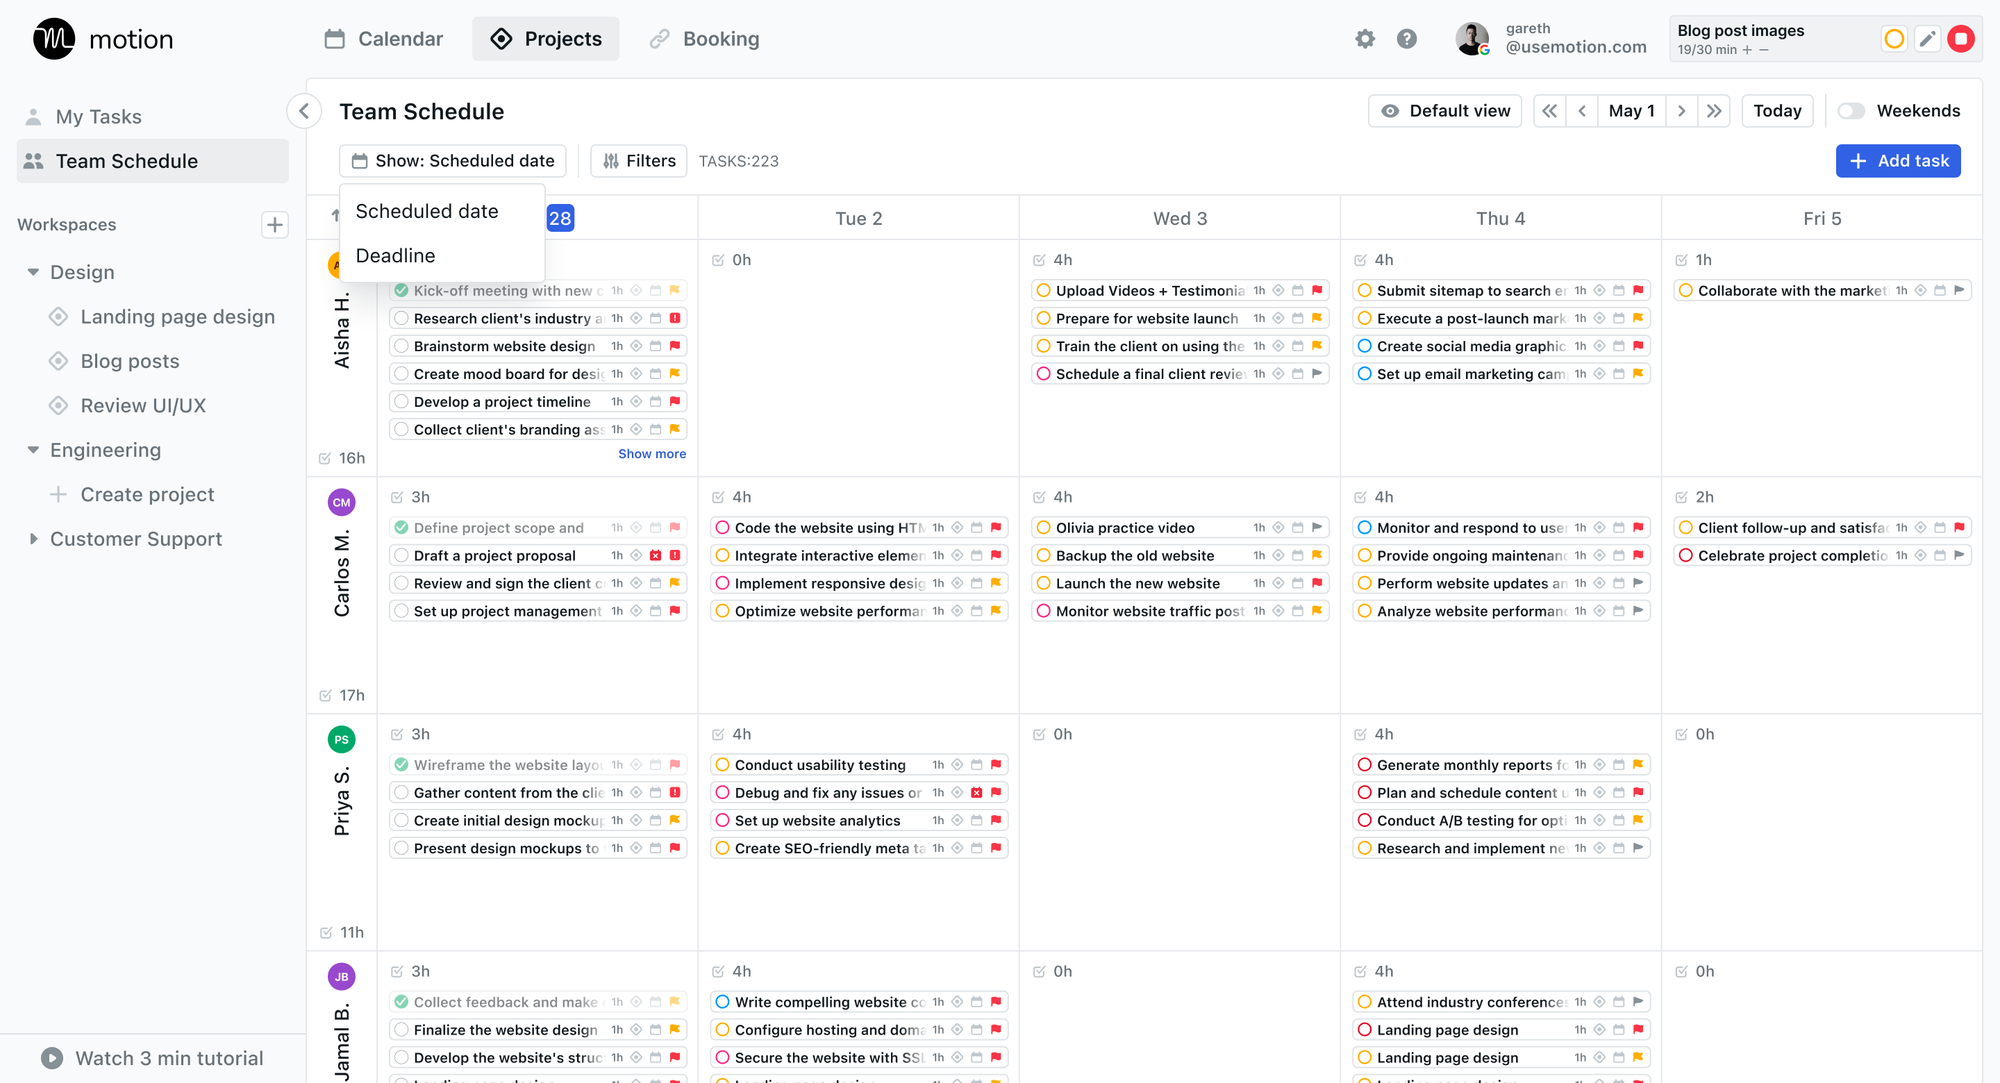Screen dimensions: 2000x1083
Task: Add a new workspace with plus icon
Action: click(x=275, y=225)
